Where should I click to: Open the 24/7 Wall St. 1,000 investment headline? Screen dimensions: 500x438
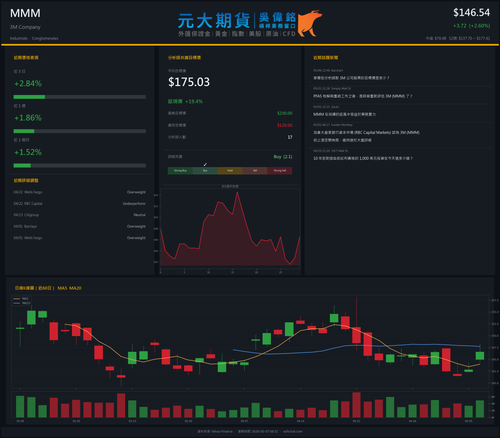(363, 158)
